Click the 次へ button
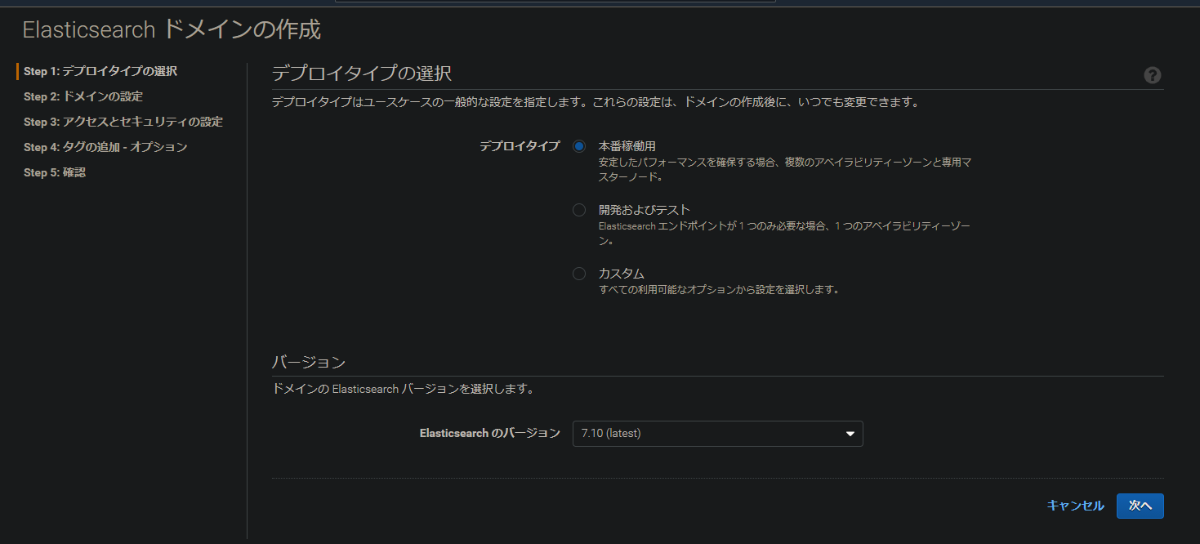Image resolution: width=1200 pixels, height=544 pixels. [1140, 506]
